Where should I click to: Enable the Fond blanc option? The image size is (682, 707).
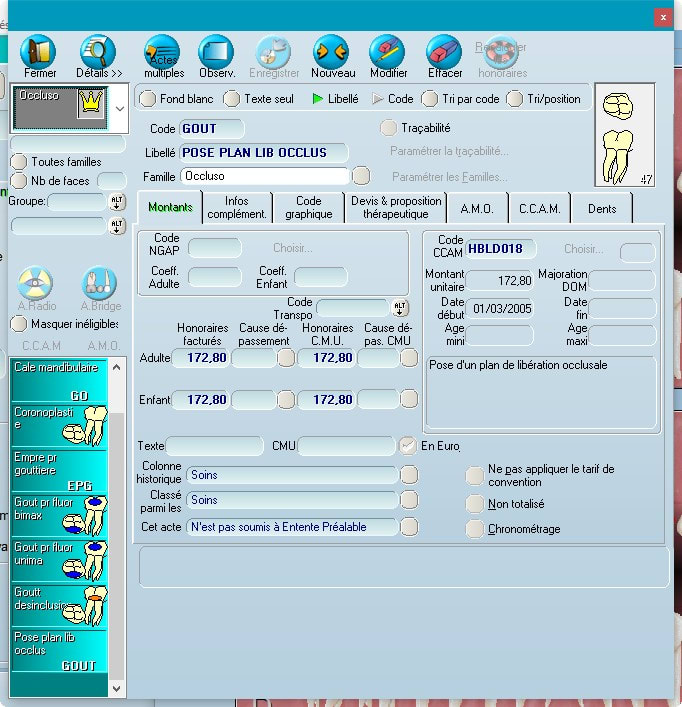[x=148, y=99]
